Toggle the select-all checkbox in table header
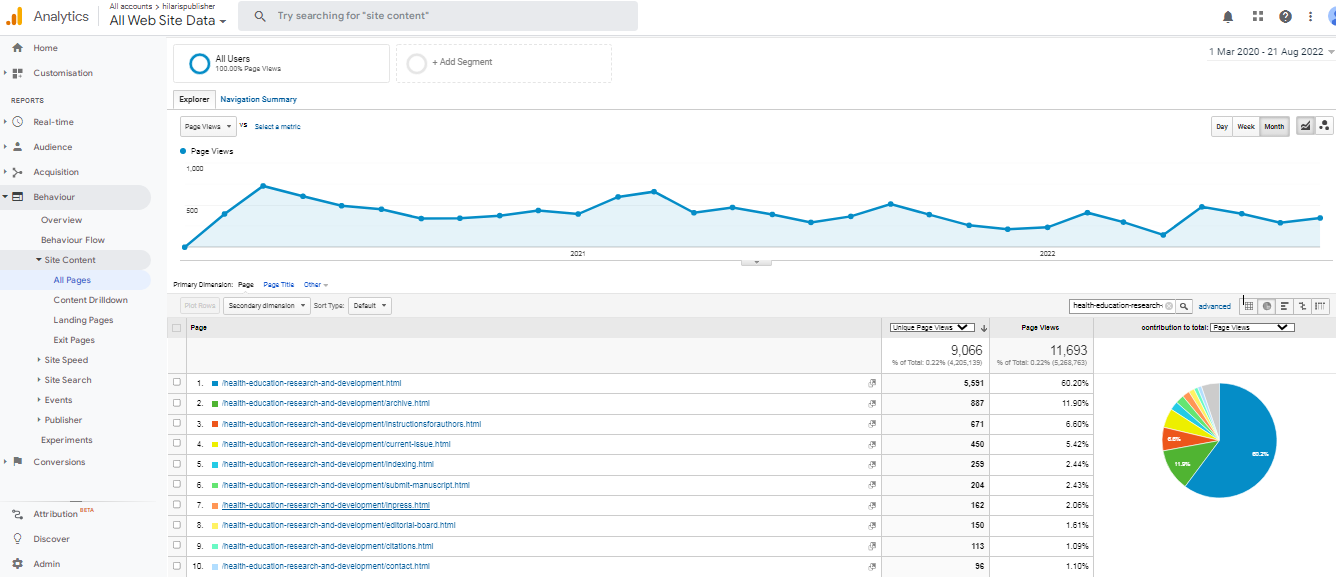This screenshot has width=1336, height=577. (177, 327)
